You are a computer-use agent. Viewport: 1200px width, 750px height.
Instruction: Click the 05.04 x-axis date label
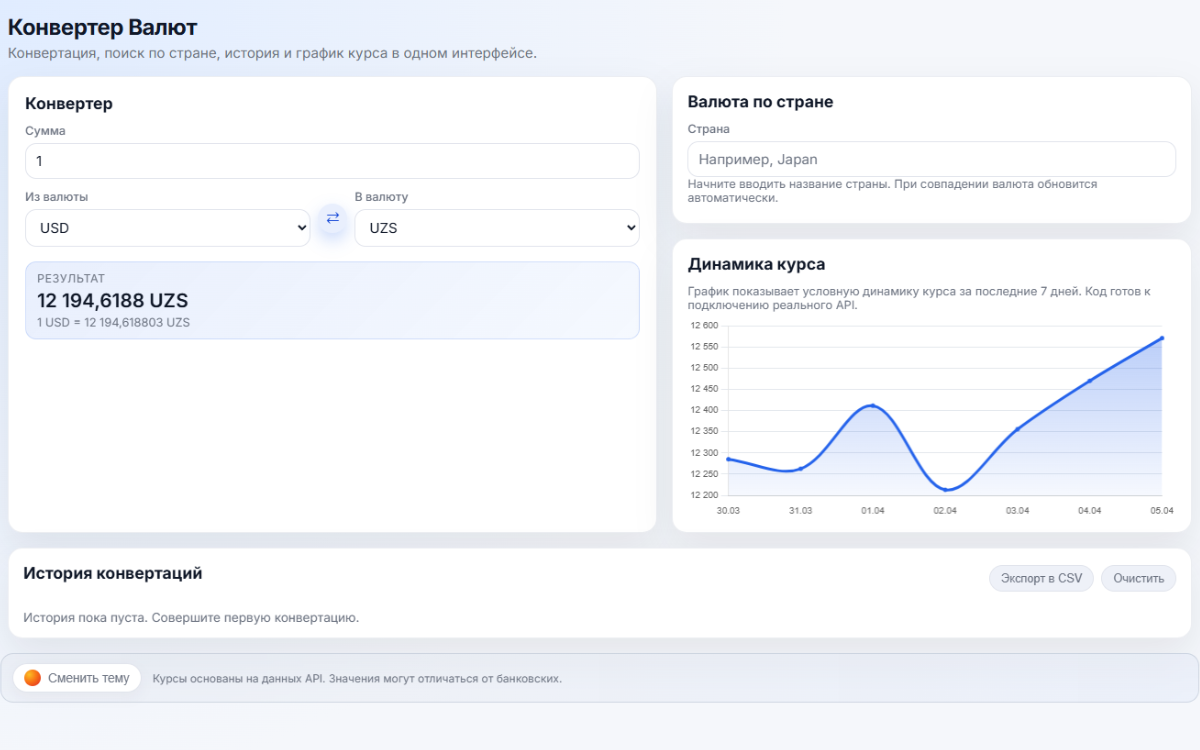pos(1161,510)
